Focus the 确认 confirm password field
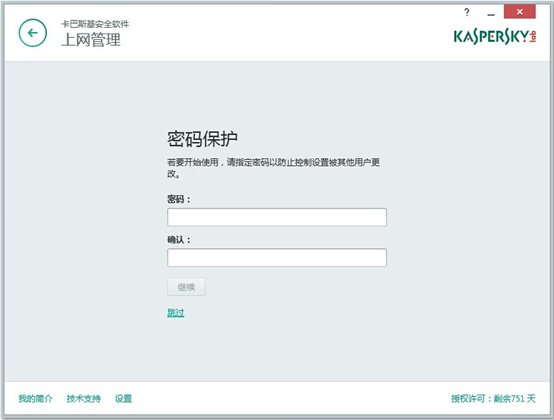Screen dimensions: 554x420 click(277, 258)
